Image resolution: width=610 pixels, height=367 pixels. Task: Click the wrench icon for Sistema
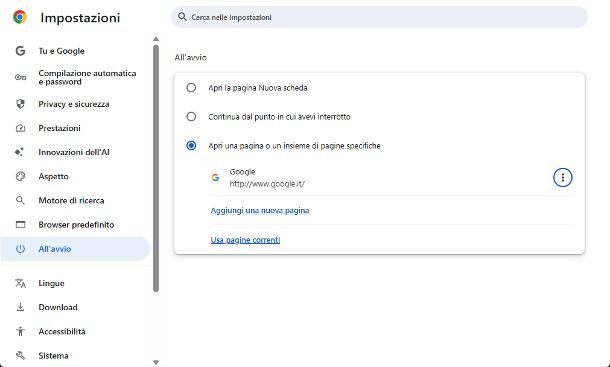(x=20, y=355)
